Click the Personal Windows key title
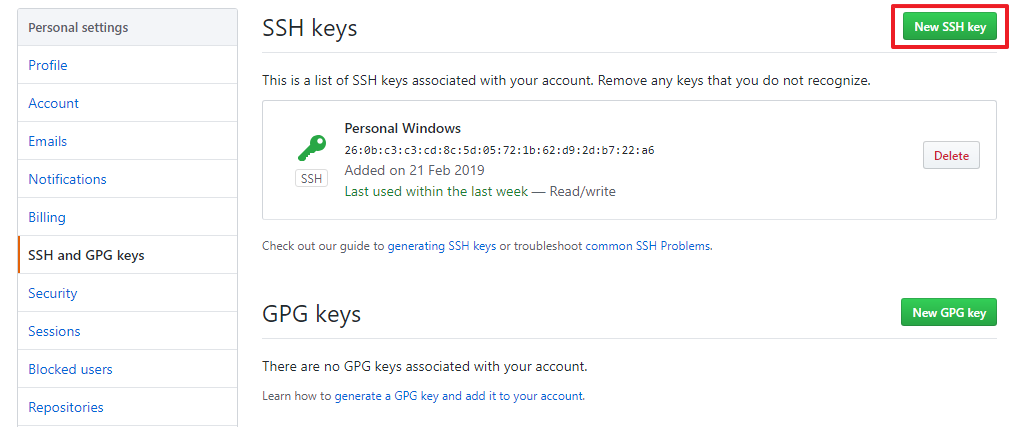Viewport: 1019px width, 427px height. (402, 128)
